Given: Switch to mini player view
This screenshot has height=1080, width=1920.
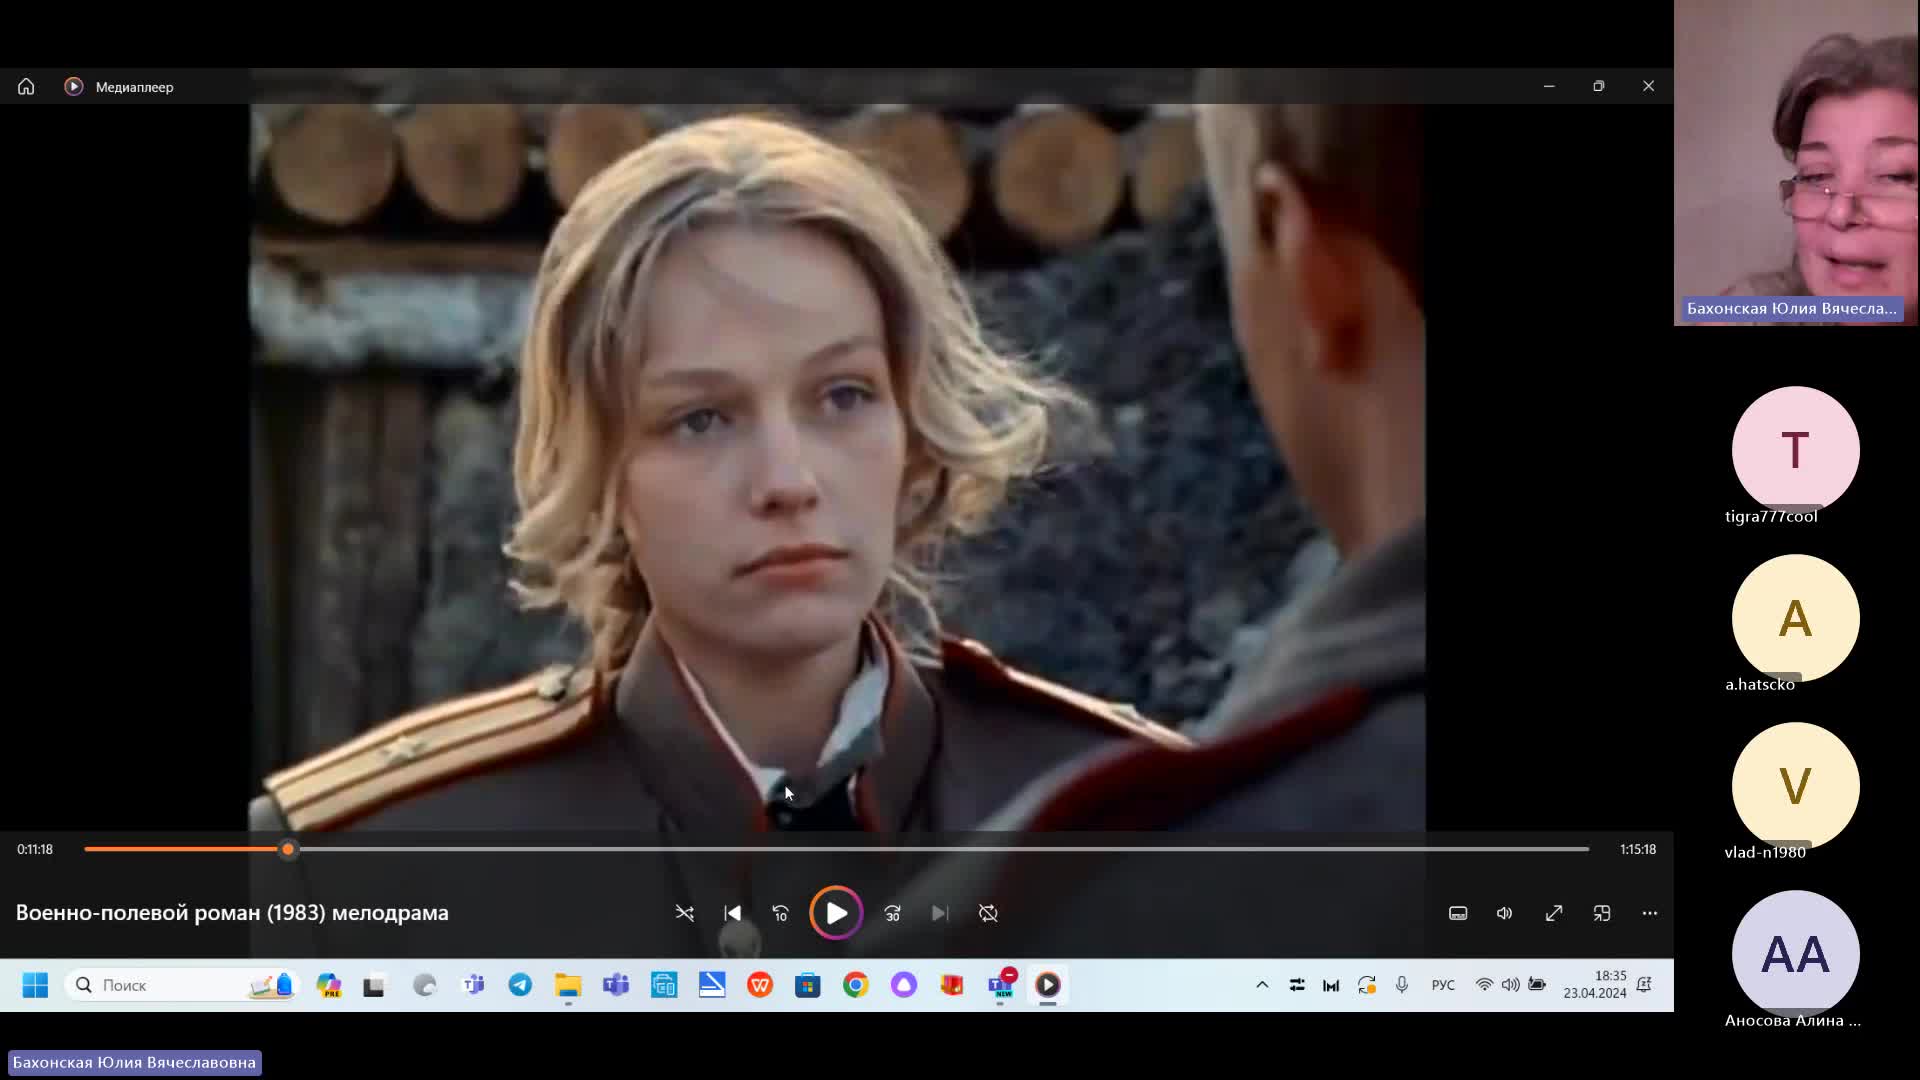Looking at the screenshot, I should coord(1602,913).
